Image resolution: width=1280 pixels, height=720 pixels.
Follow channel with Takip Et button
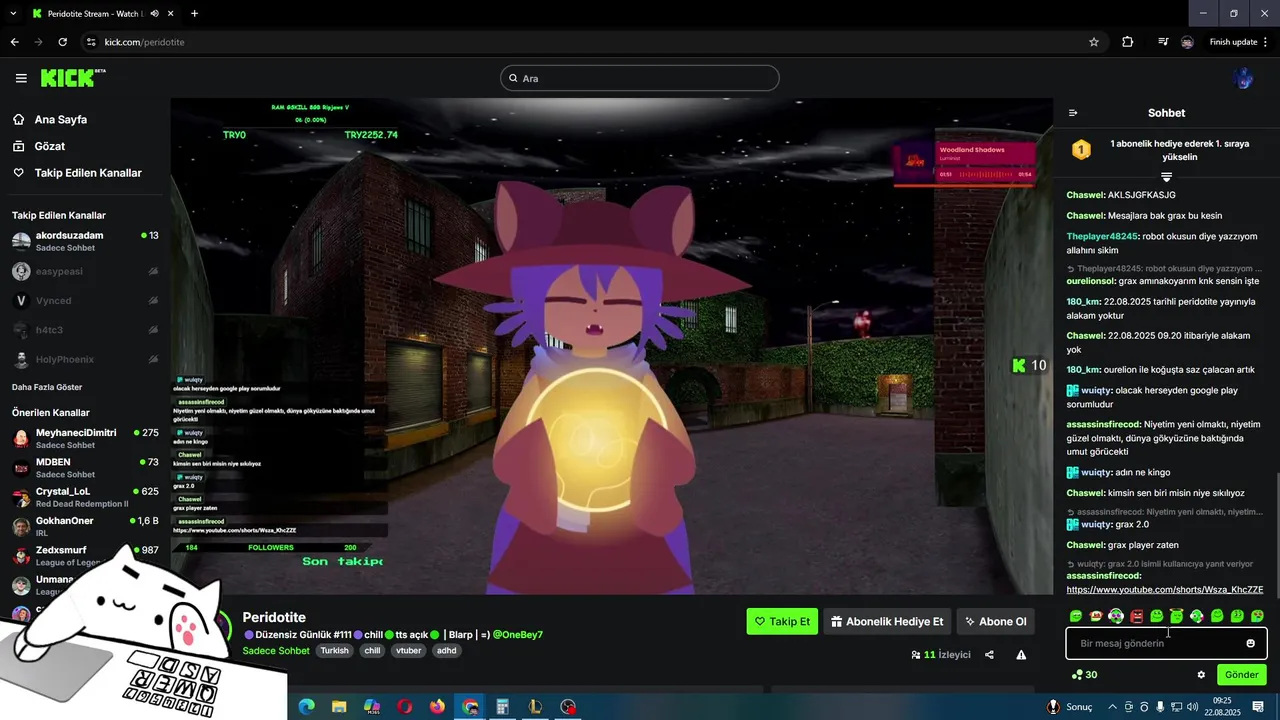point(782,621)
